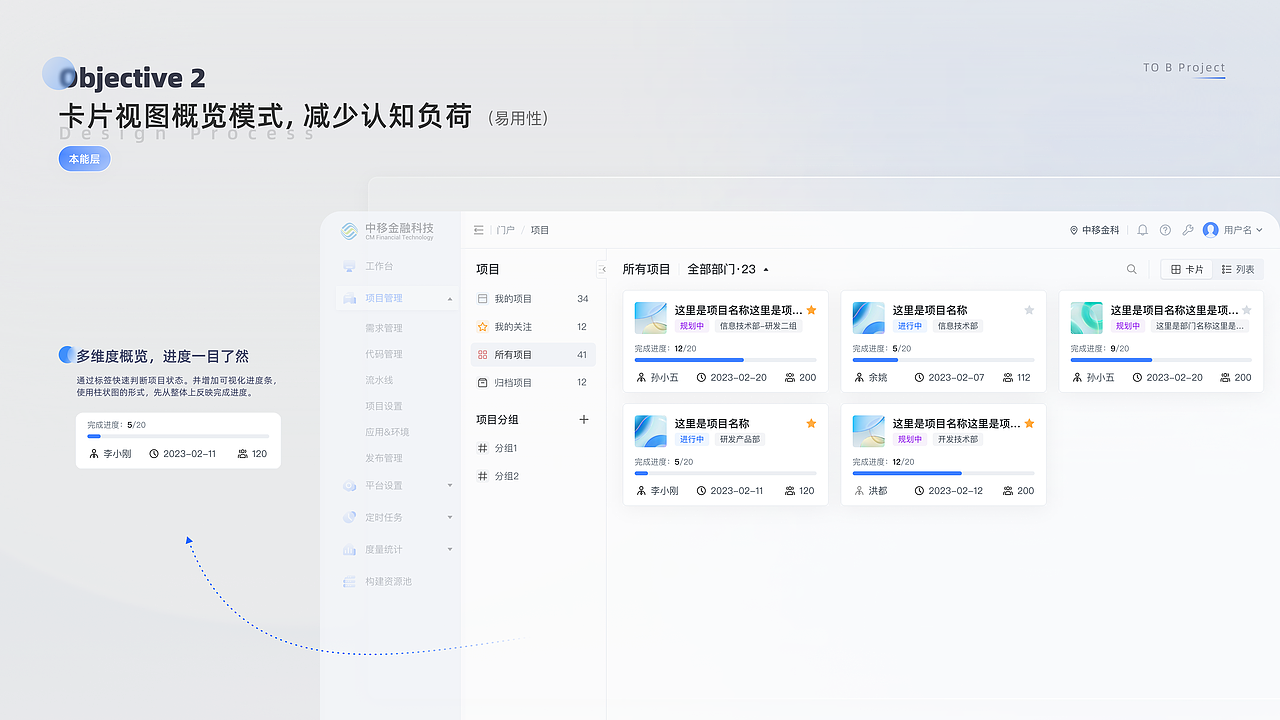Expand the 平台设置 menu arrow
The width and height of the screenshot is (1280, 720).
(x=449, y=485)
